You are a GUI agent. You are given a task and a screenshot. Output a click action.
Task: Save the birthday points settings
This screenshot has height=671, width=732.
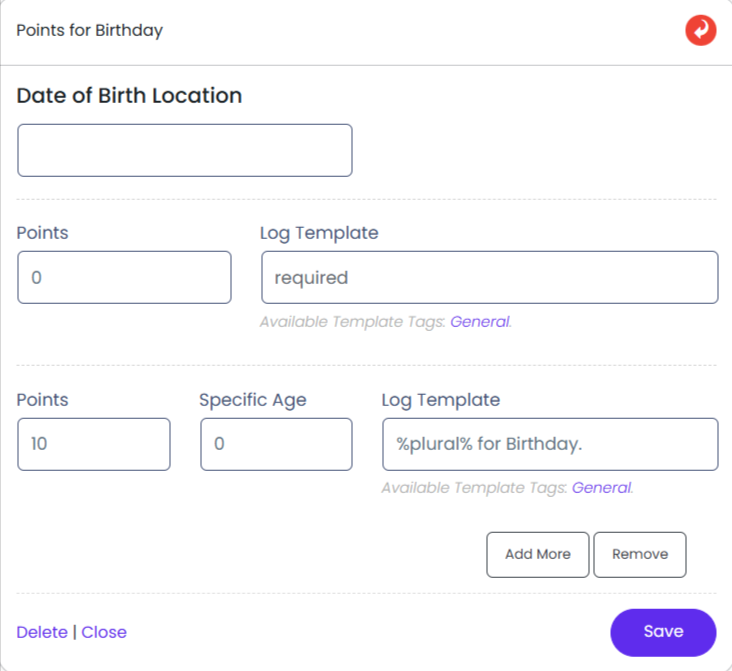click(663, 632)
